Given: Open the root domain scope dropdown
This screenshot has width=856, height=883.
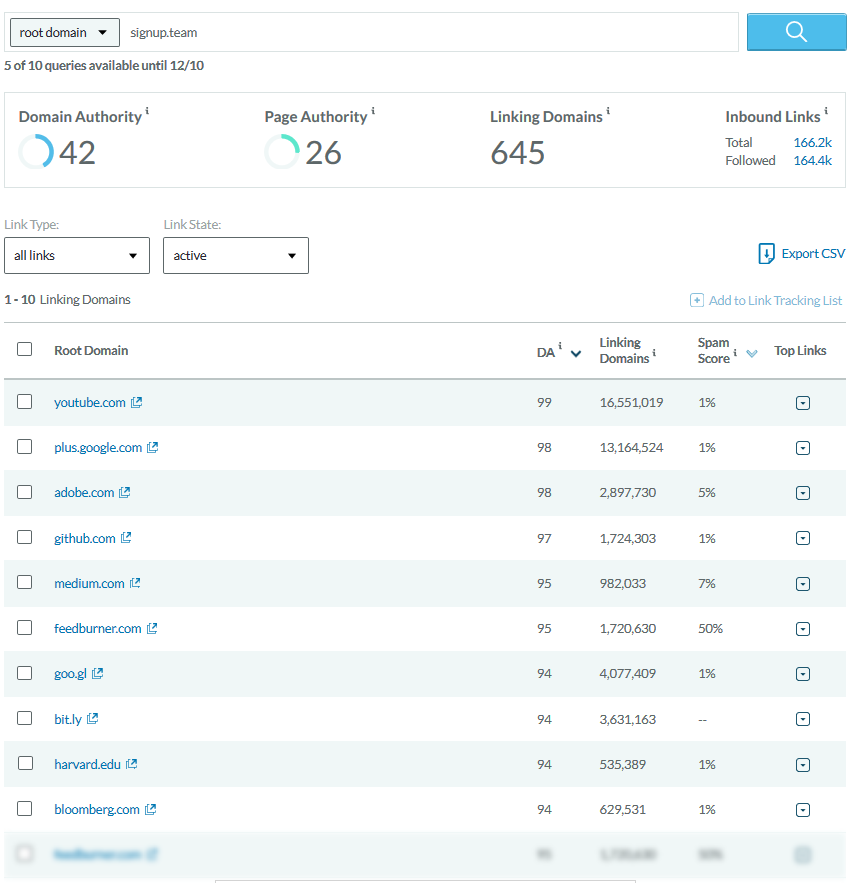Looking at the screenshot, I should 65,32.
